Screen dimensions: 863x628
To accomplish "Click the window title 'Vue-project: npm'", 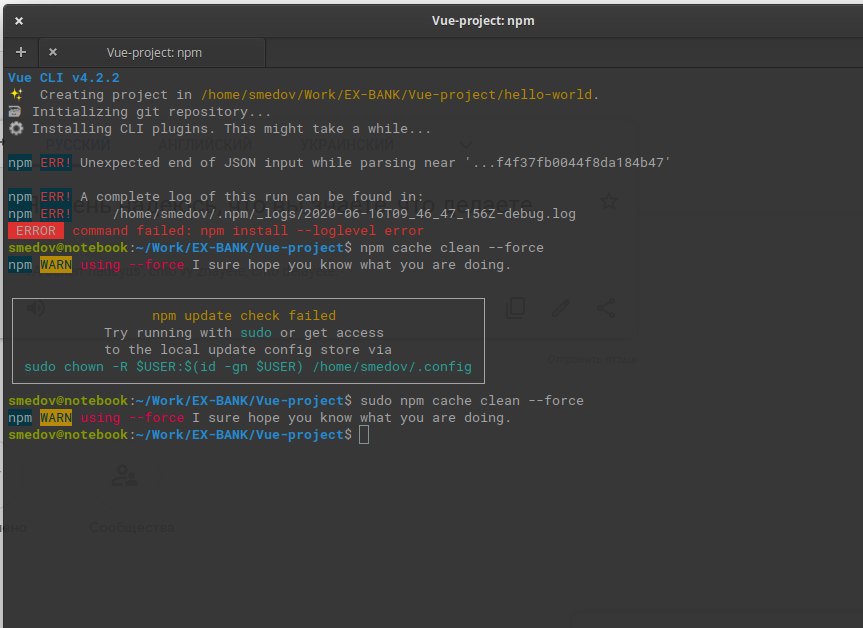I will click(483, 21).
